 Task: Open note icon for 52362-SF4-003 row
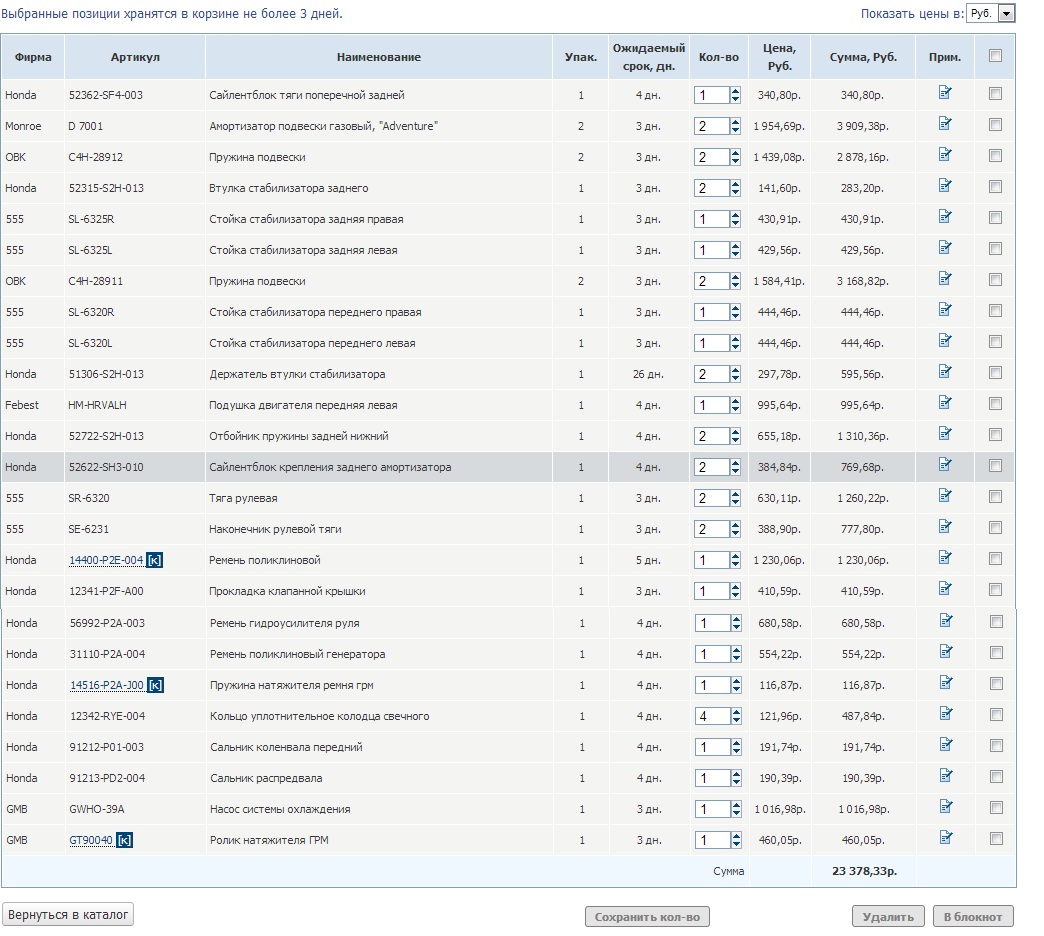pos(945,94)
